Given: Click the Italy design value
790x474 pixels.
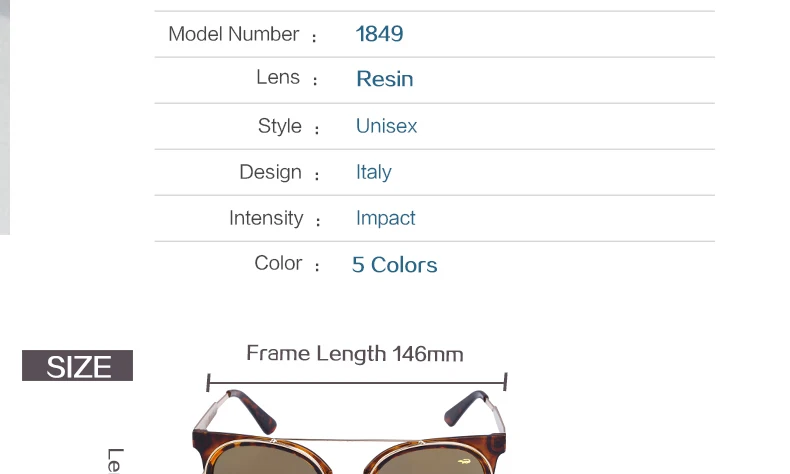Looking at the screenshot, I should tap(373, 172).
